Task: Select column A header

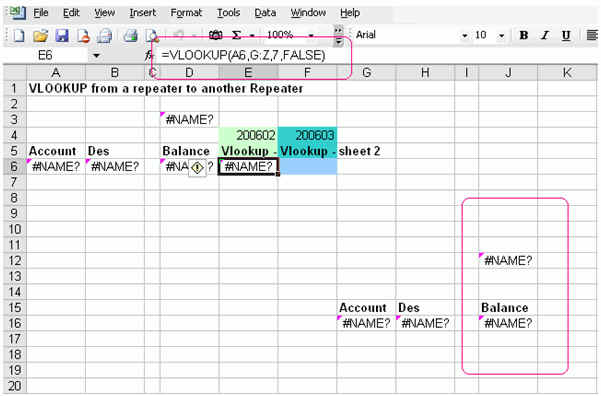Action: pos(56,72)
